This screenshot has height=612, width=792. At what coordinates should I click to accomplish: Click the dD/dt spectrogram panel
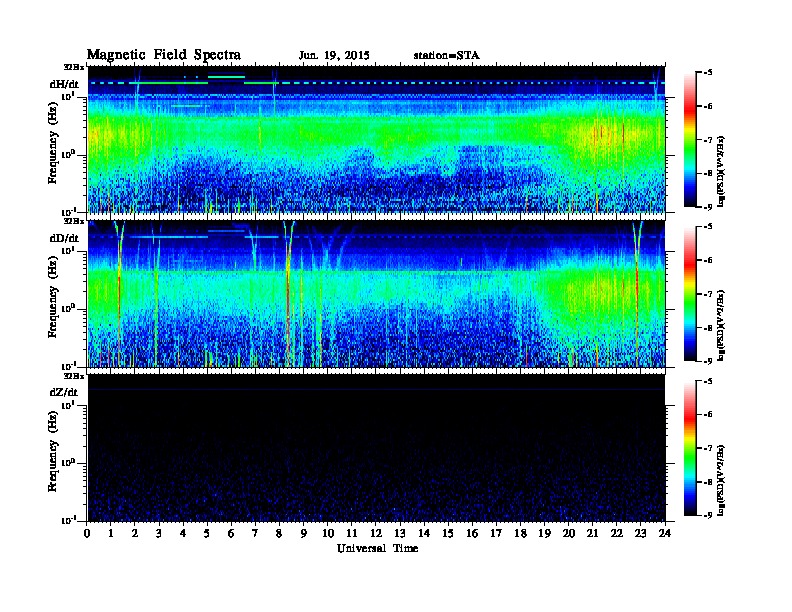(x=376, y=293)
